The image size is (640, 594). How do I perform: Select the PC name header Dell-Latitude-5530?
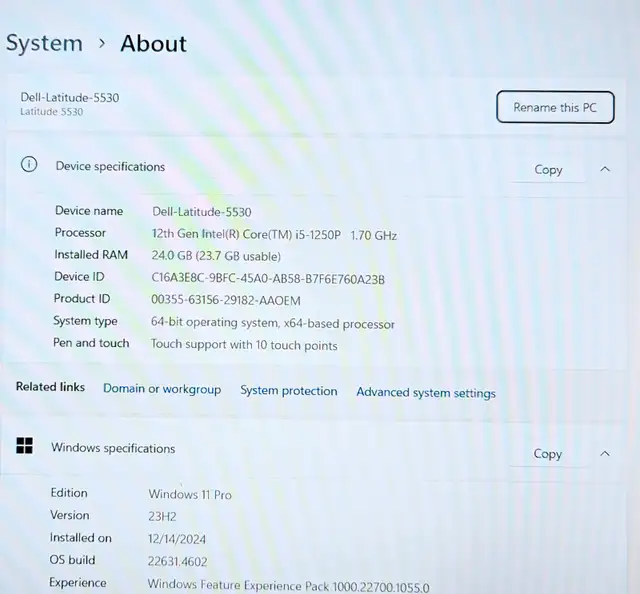70,98
